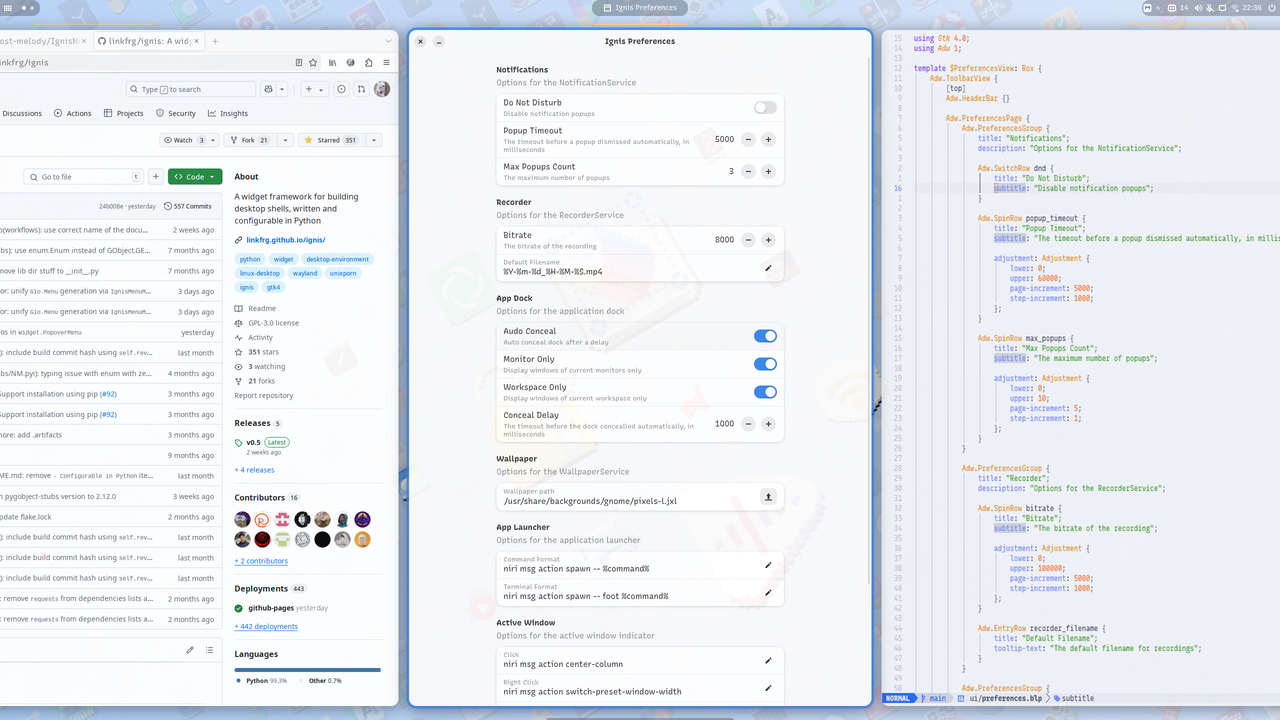Open the 557 Commits history link
The height and width of the screenshot is (720, 1280).
click(188, 206)
